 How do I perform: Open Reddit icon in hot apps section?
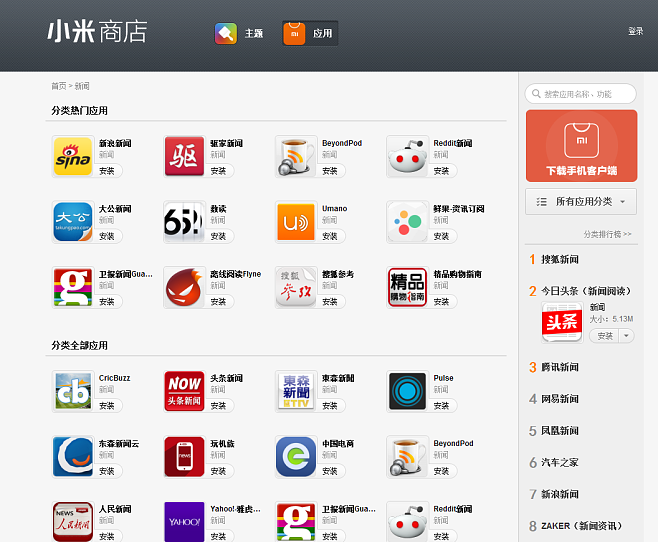[x=407, y=156]
